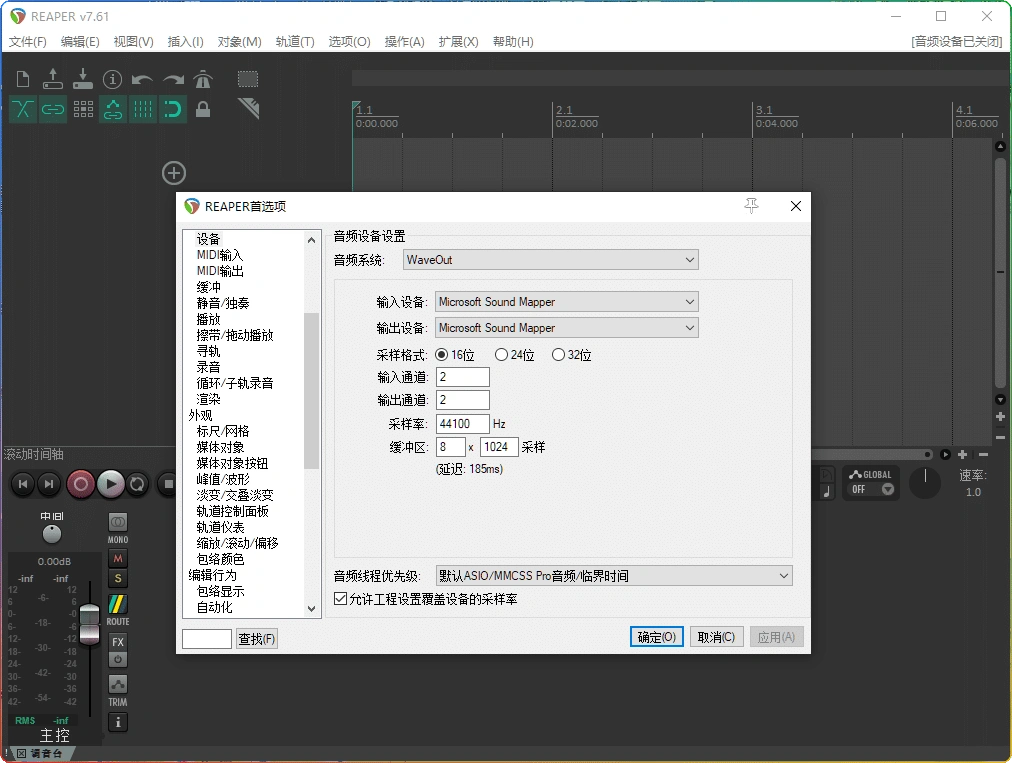The image size is (1012, 763).
Task: Click the 应用 button in preferences
Action: click(x=776, y=636)
